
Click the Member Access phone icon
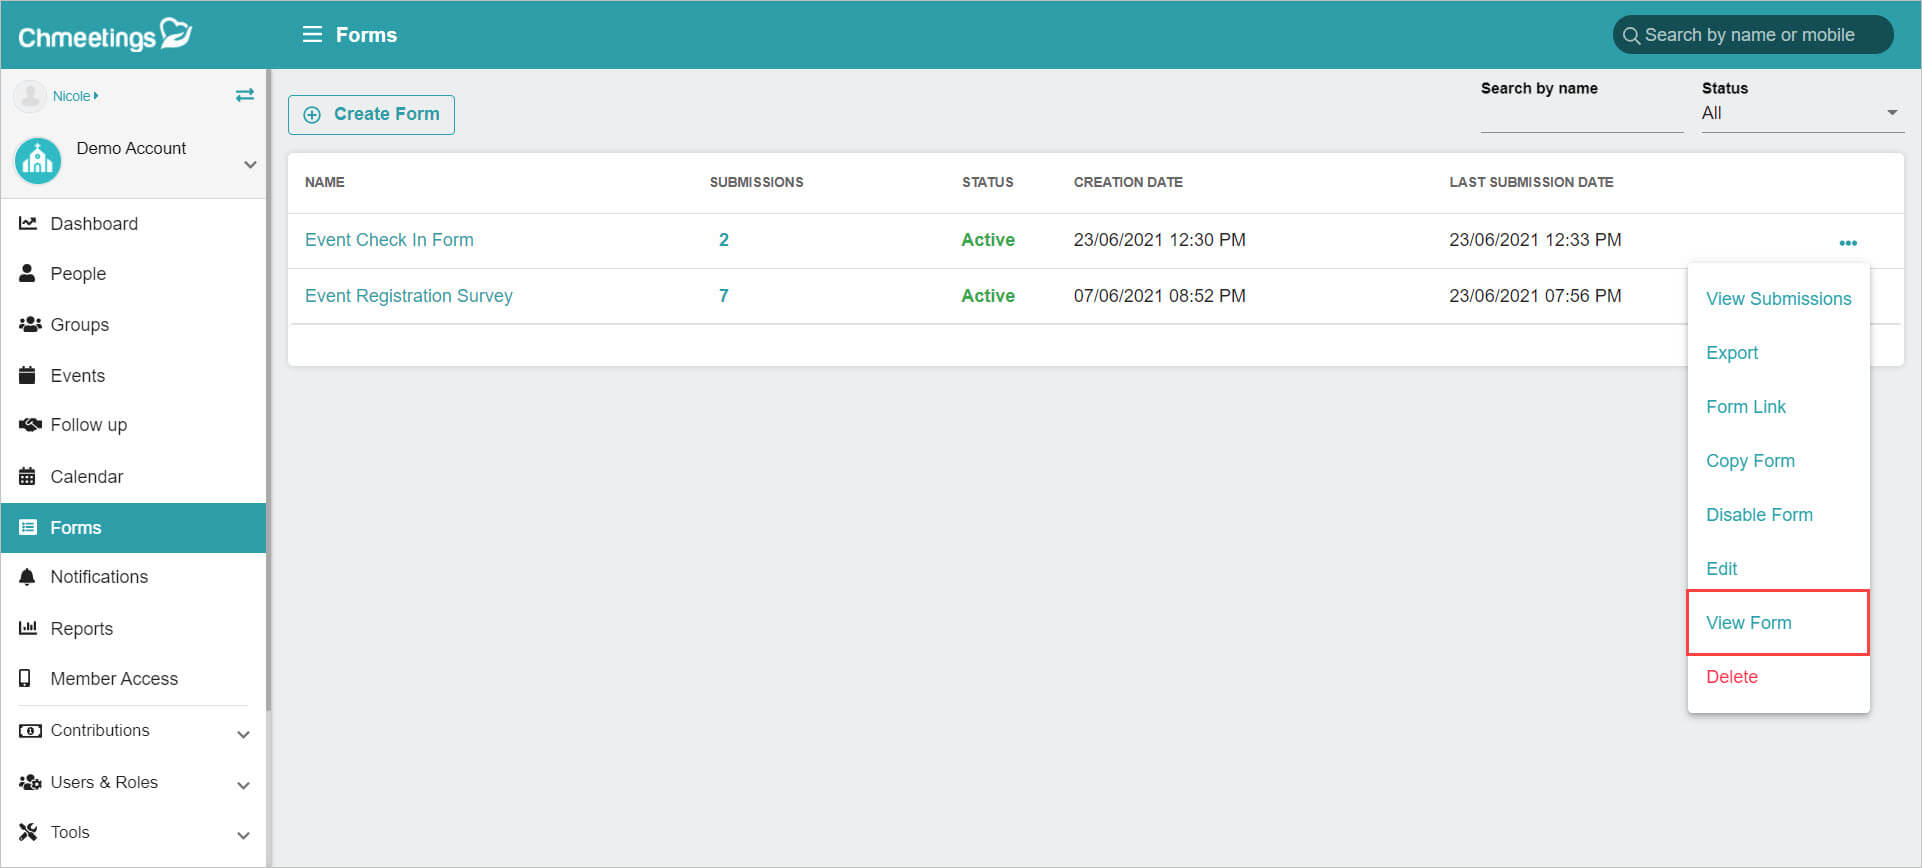(25, 678)
